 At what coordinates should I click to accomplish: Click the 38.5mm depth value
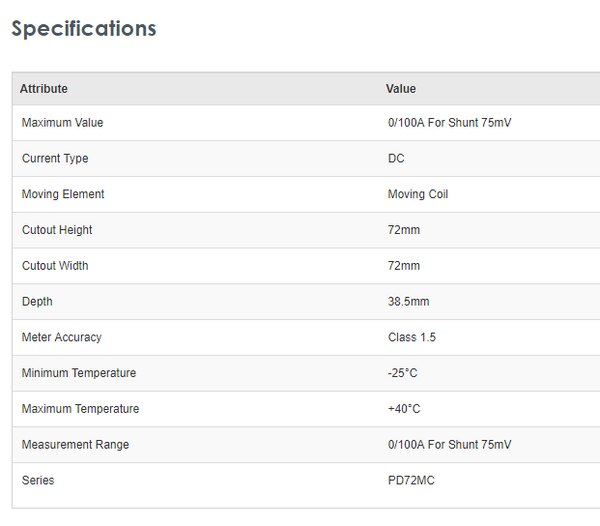point(408,302)
